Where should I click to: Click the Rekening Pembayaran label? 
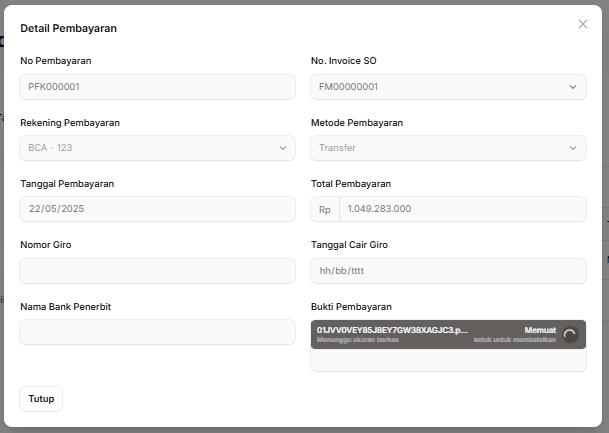click(x=70, y=123)
